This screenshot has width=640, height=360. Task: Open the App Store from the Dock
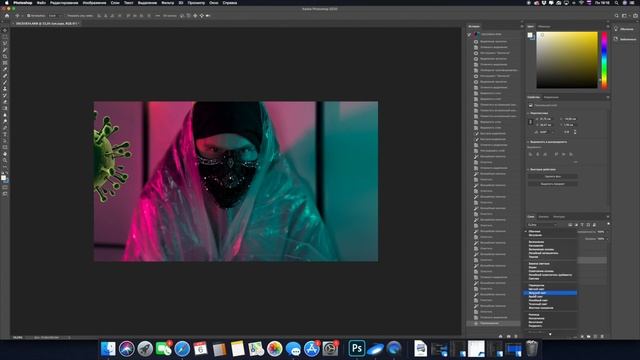[x=311, y=349]
